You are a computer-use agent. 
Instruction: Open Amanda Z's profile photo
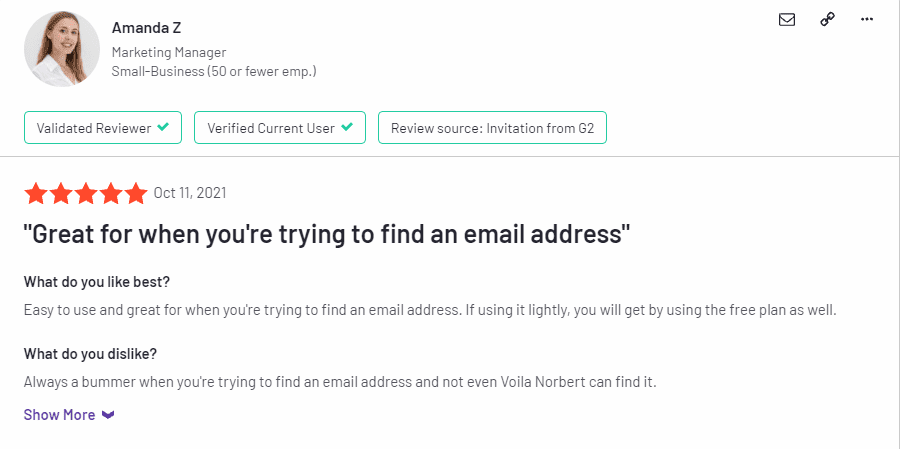(x=61, y=49)
